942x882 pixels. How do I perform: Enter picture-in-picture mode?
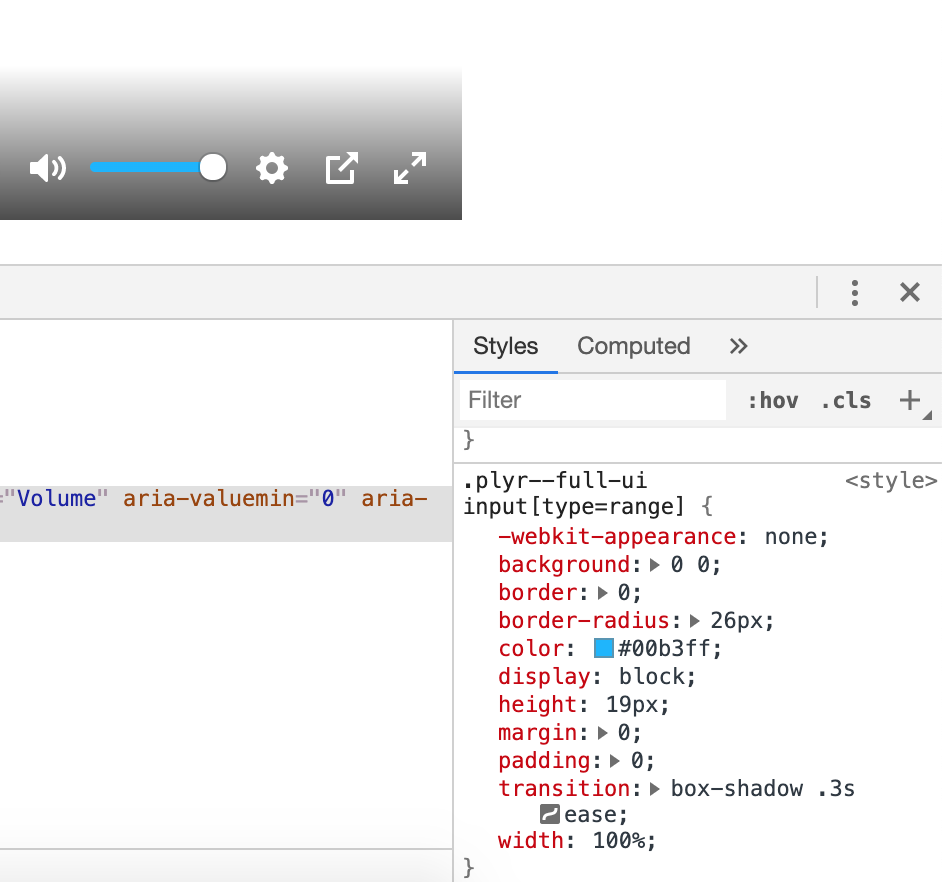click(340, 168)
